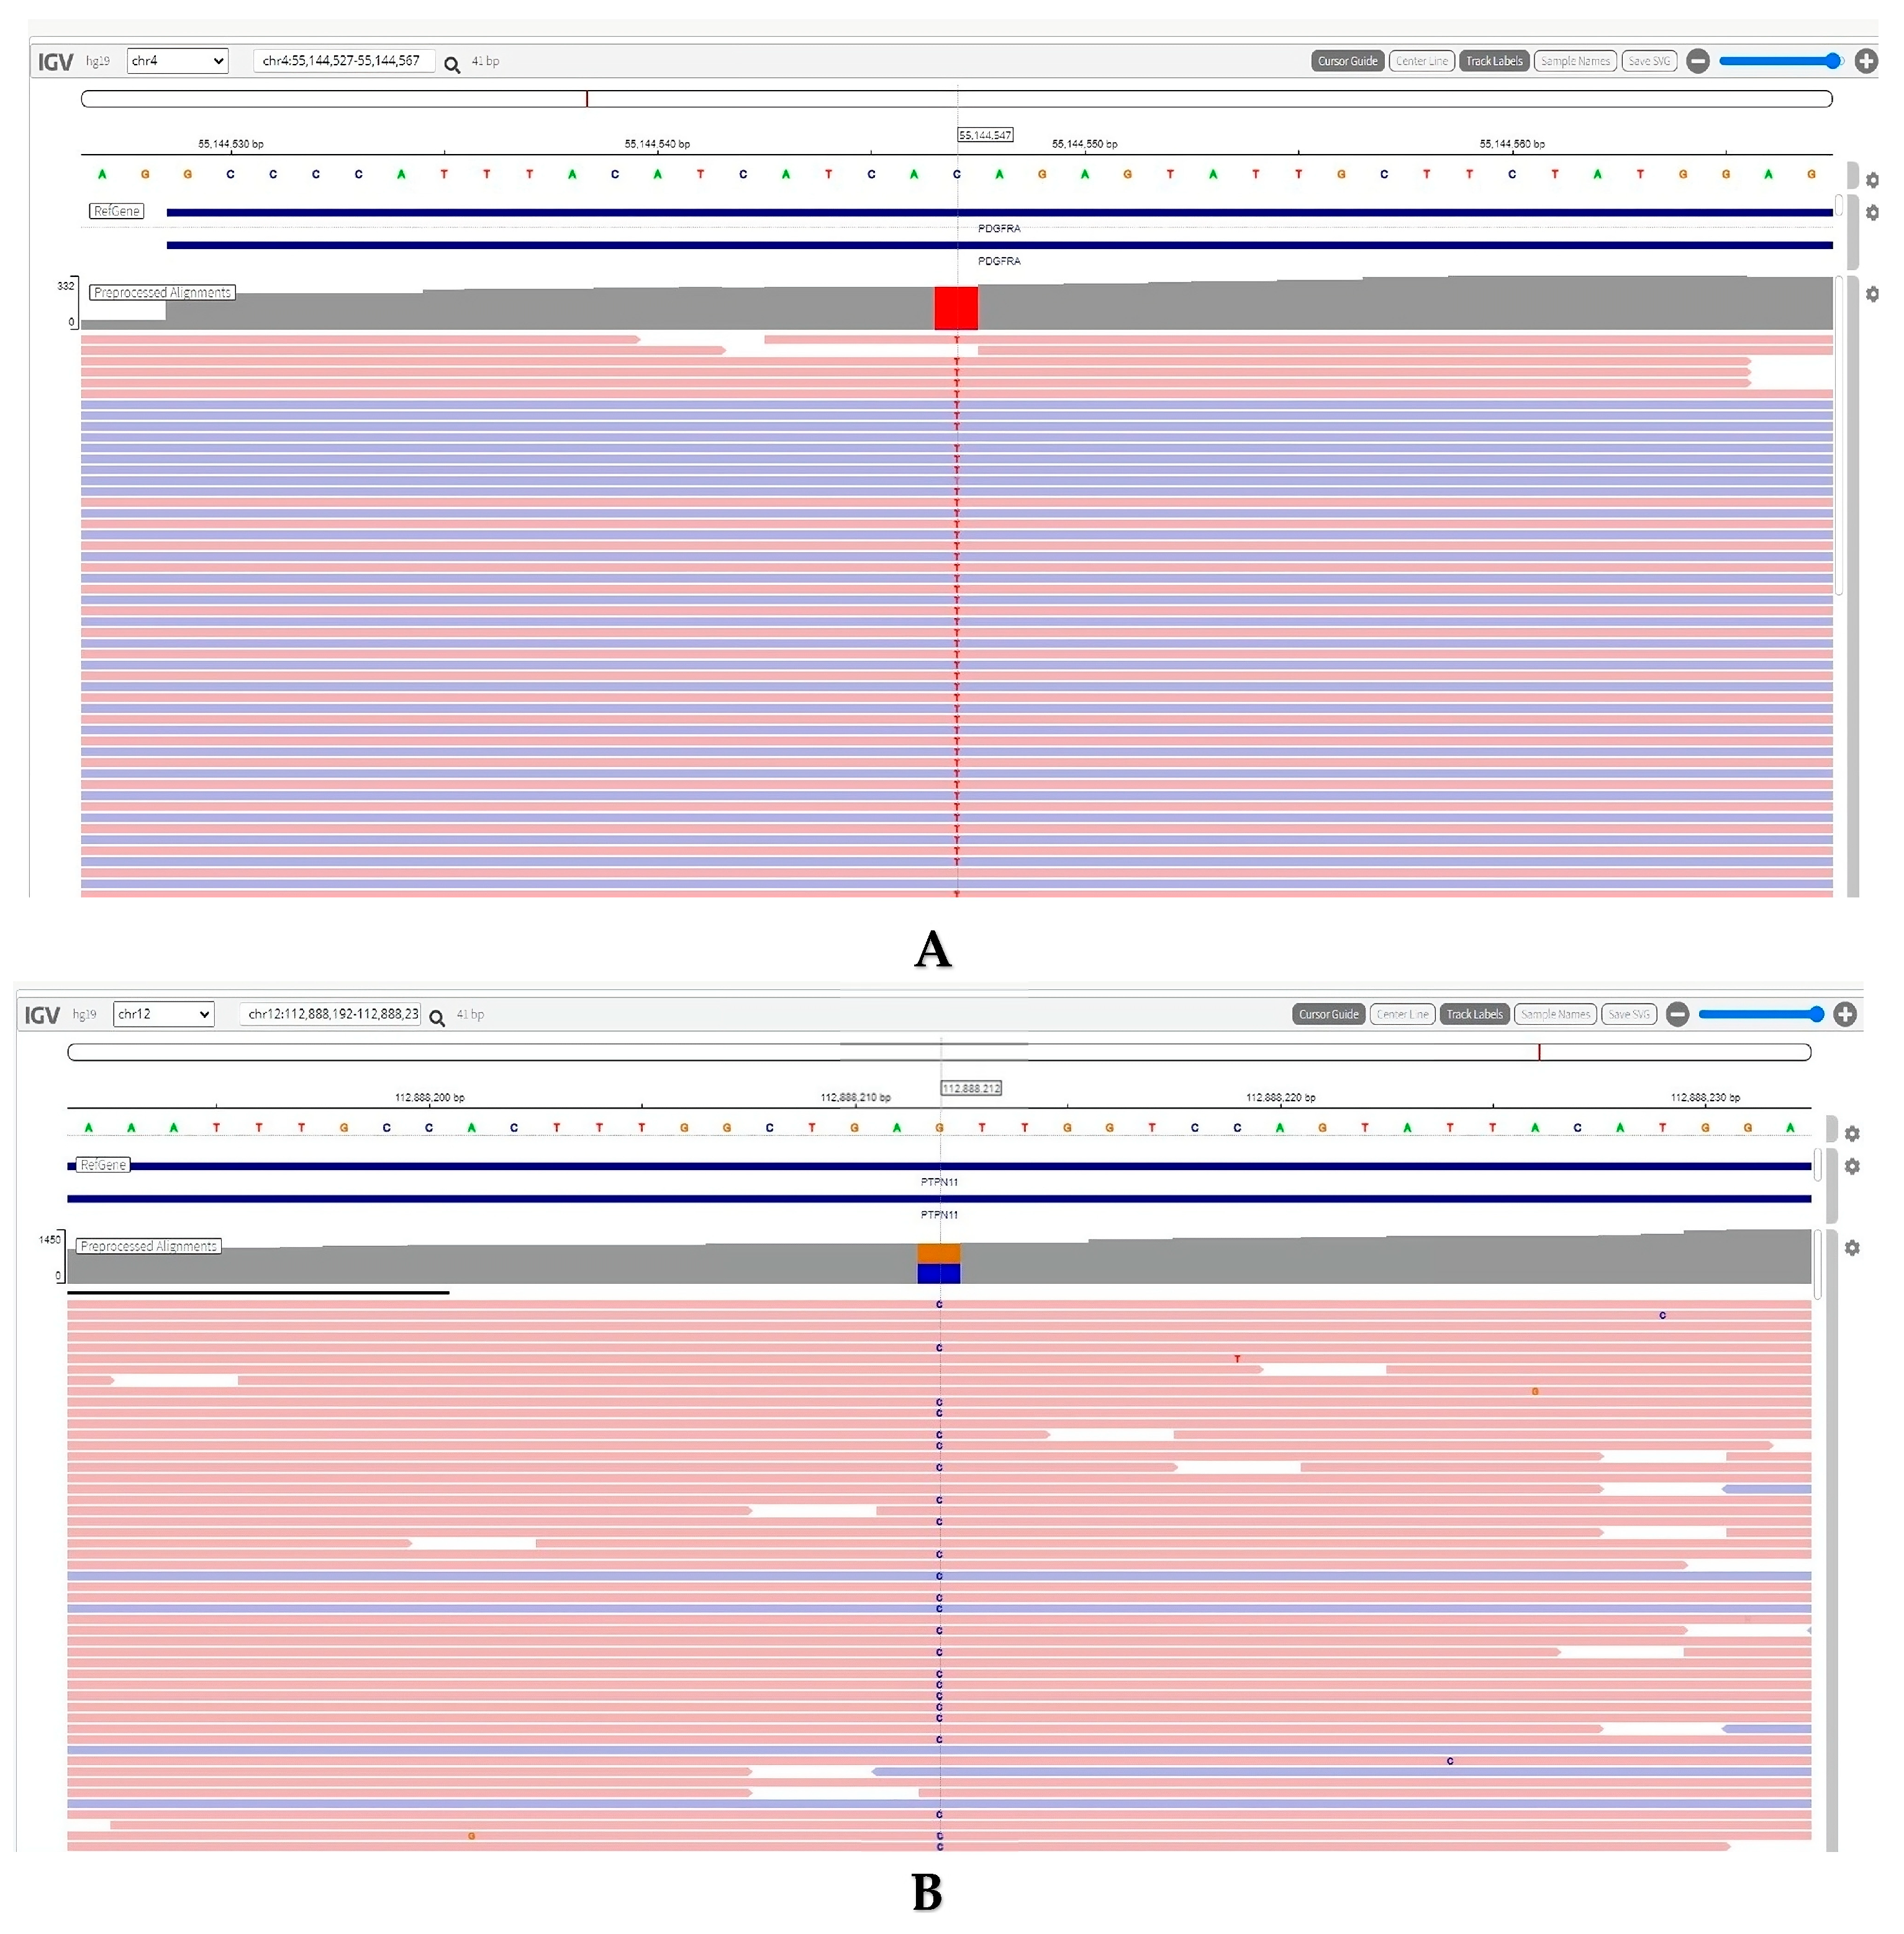Click the search magnifier icon in top IGV panel

(452, 65)
